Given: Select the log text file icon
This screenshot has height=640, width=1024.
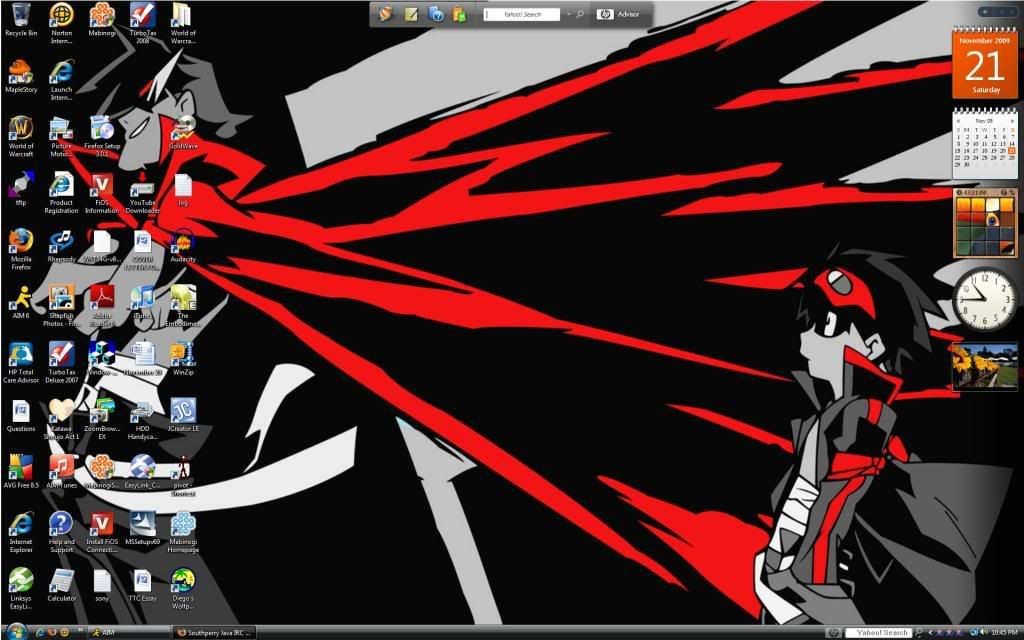Looking at the screenshot, I should pyautogui.click(x=183, y=189).
